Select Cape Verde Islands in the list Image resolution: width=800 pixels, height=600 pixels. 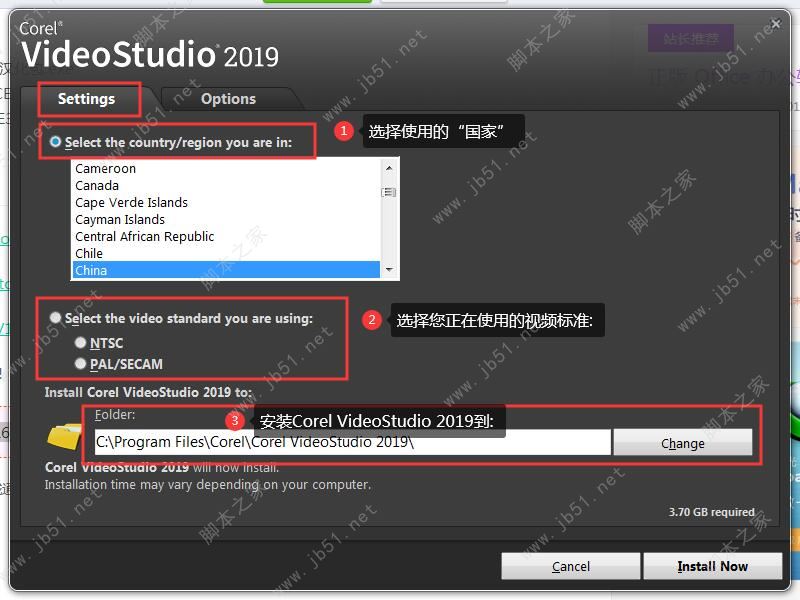[x=226, y=203]
